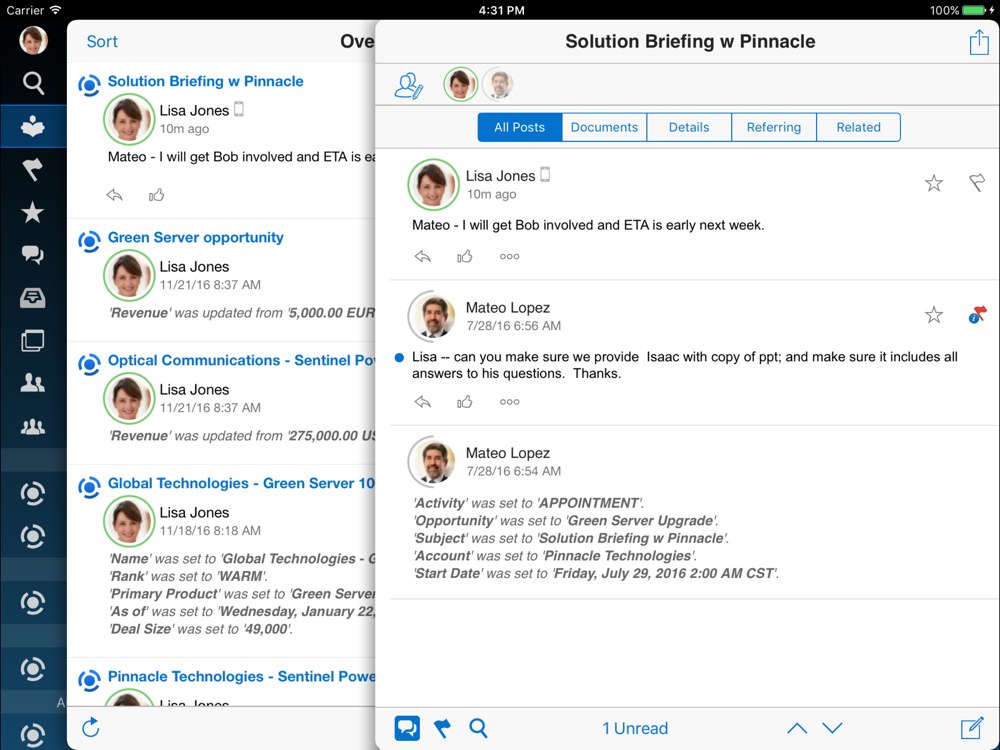Open the Favorites star in the sidebar

33,212
